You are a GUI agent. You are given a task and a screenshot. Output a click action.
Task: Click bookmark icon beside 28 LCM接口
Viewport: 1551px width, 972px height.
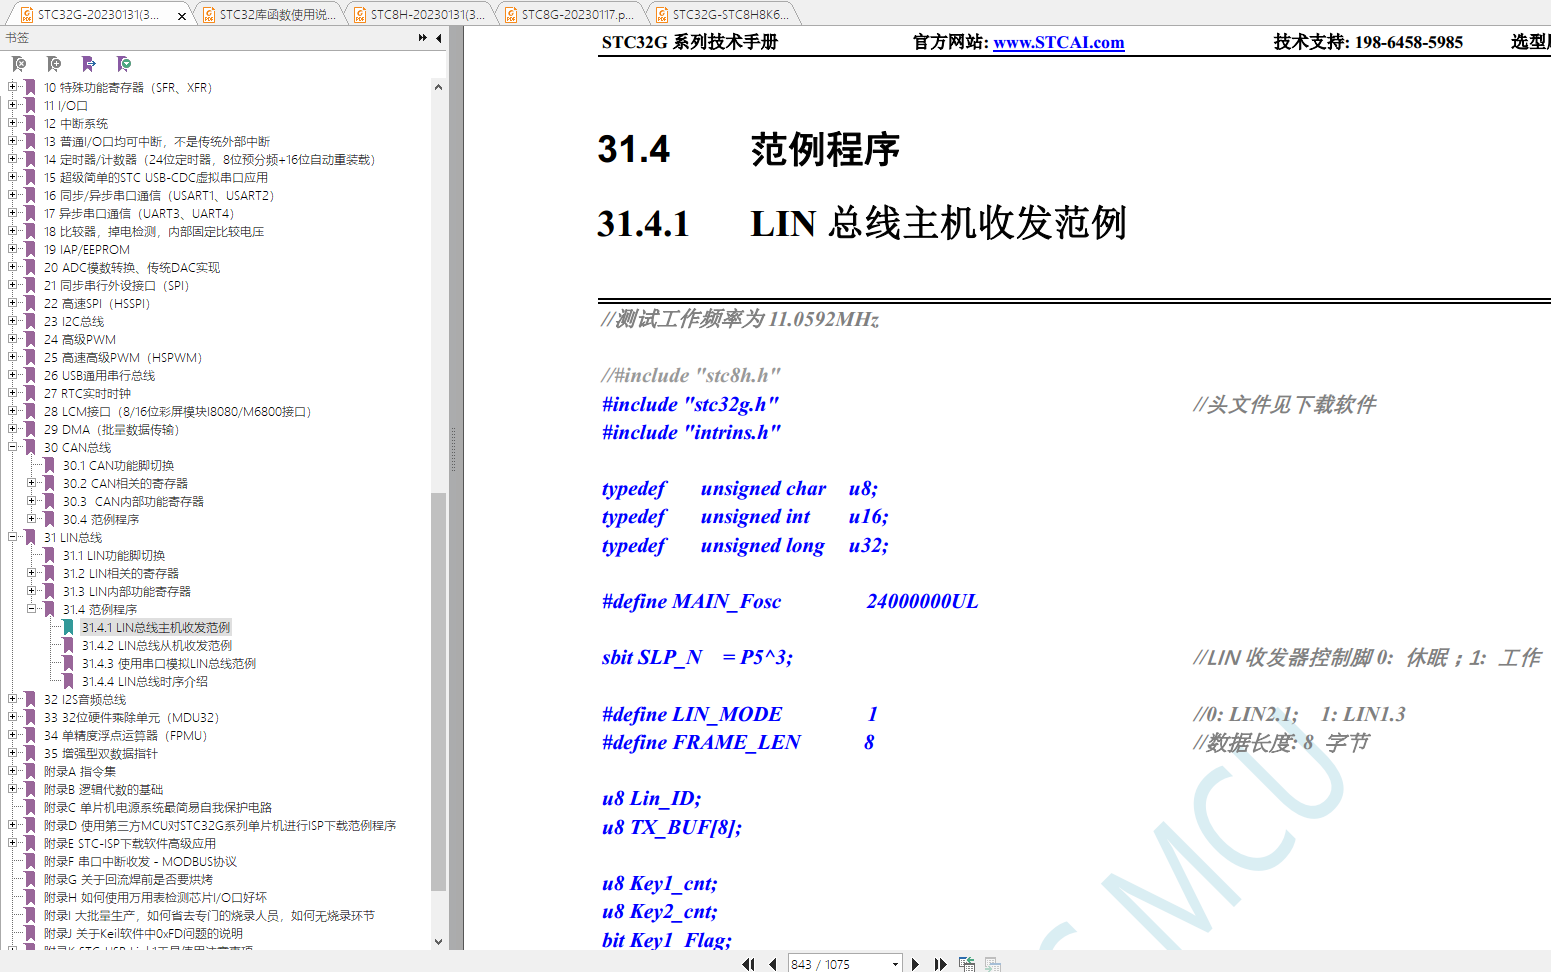tap(30, 411)
